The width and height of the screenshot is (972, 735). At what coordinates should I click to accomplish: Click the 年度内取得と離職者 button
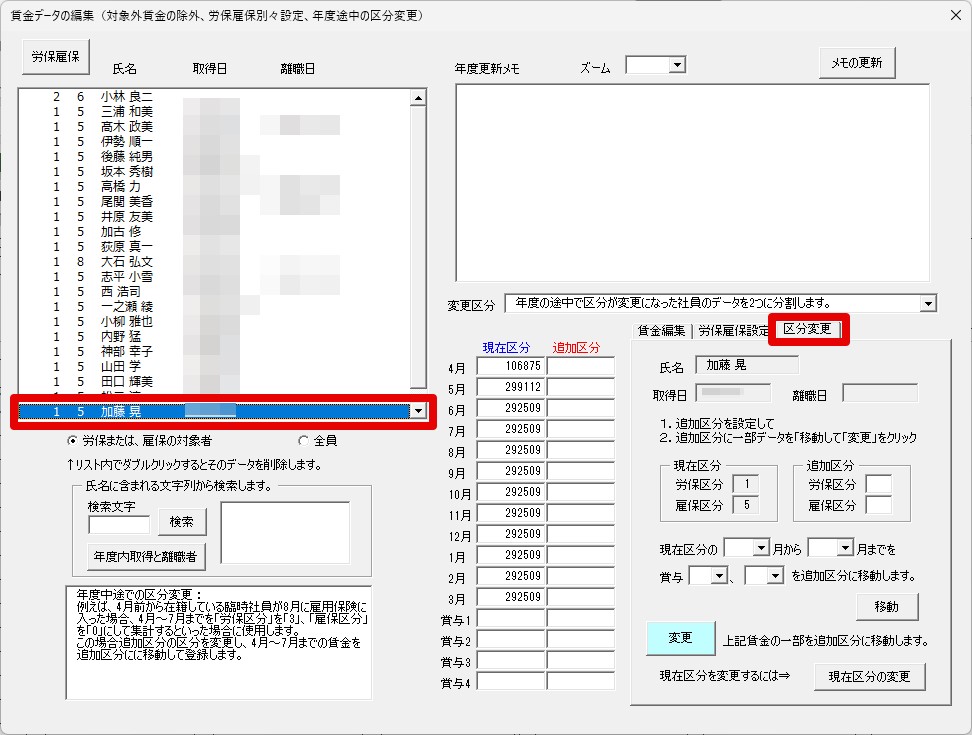tap(144, 556)
